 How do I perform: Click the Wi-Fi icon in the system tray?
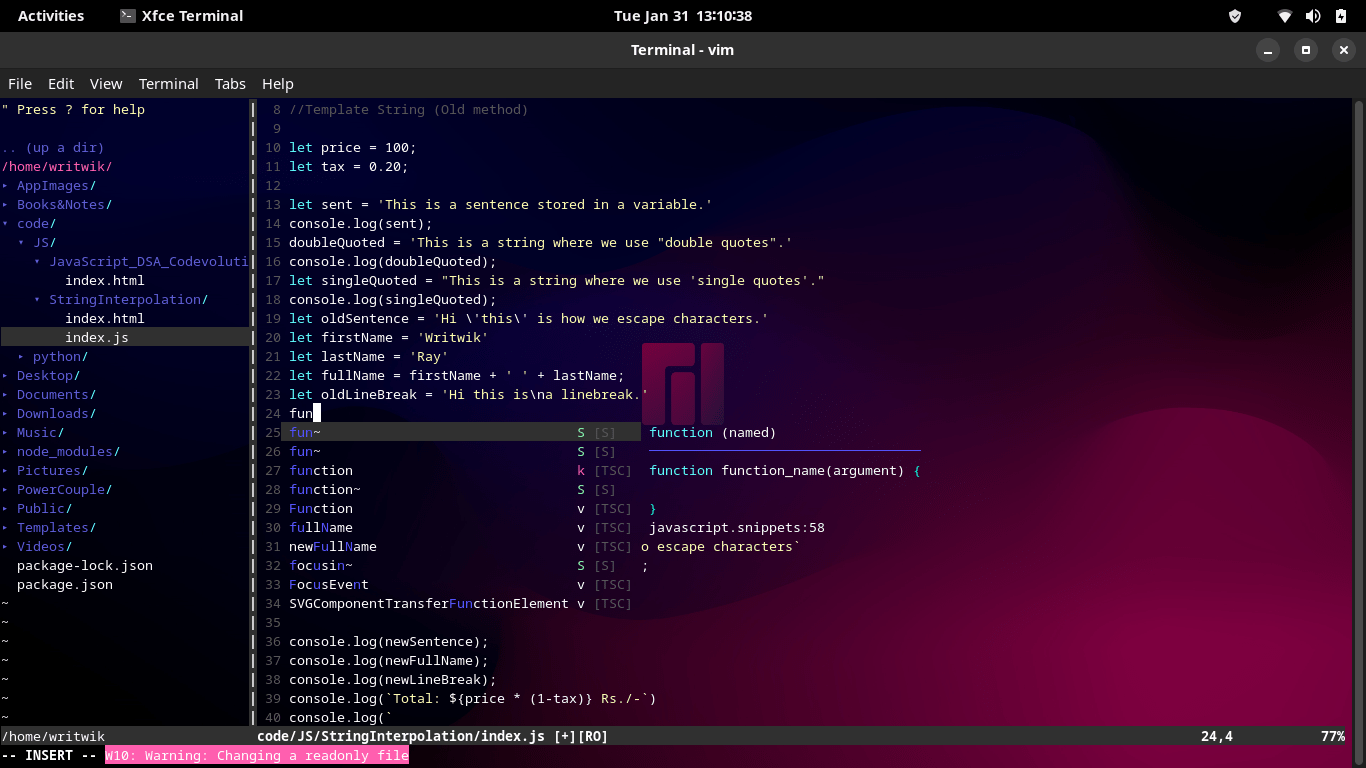point(1282,15)
